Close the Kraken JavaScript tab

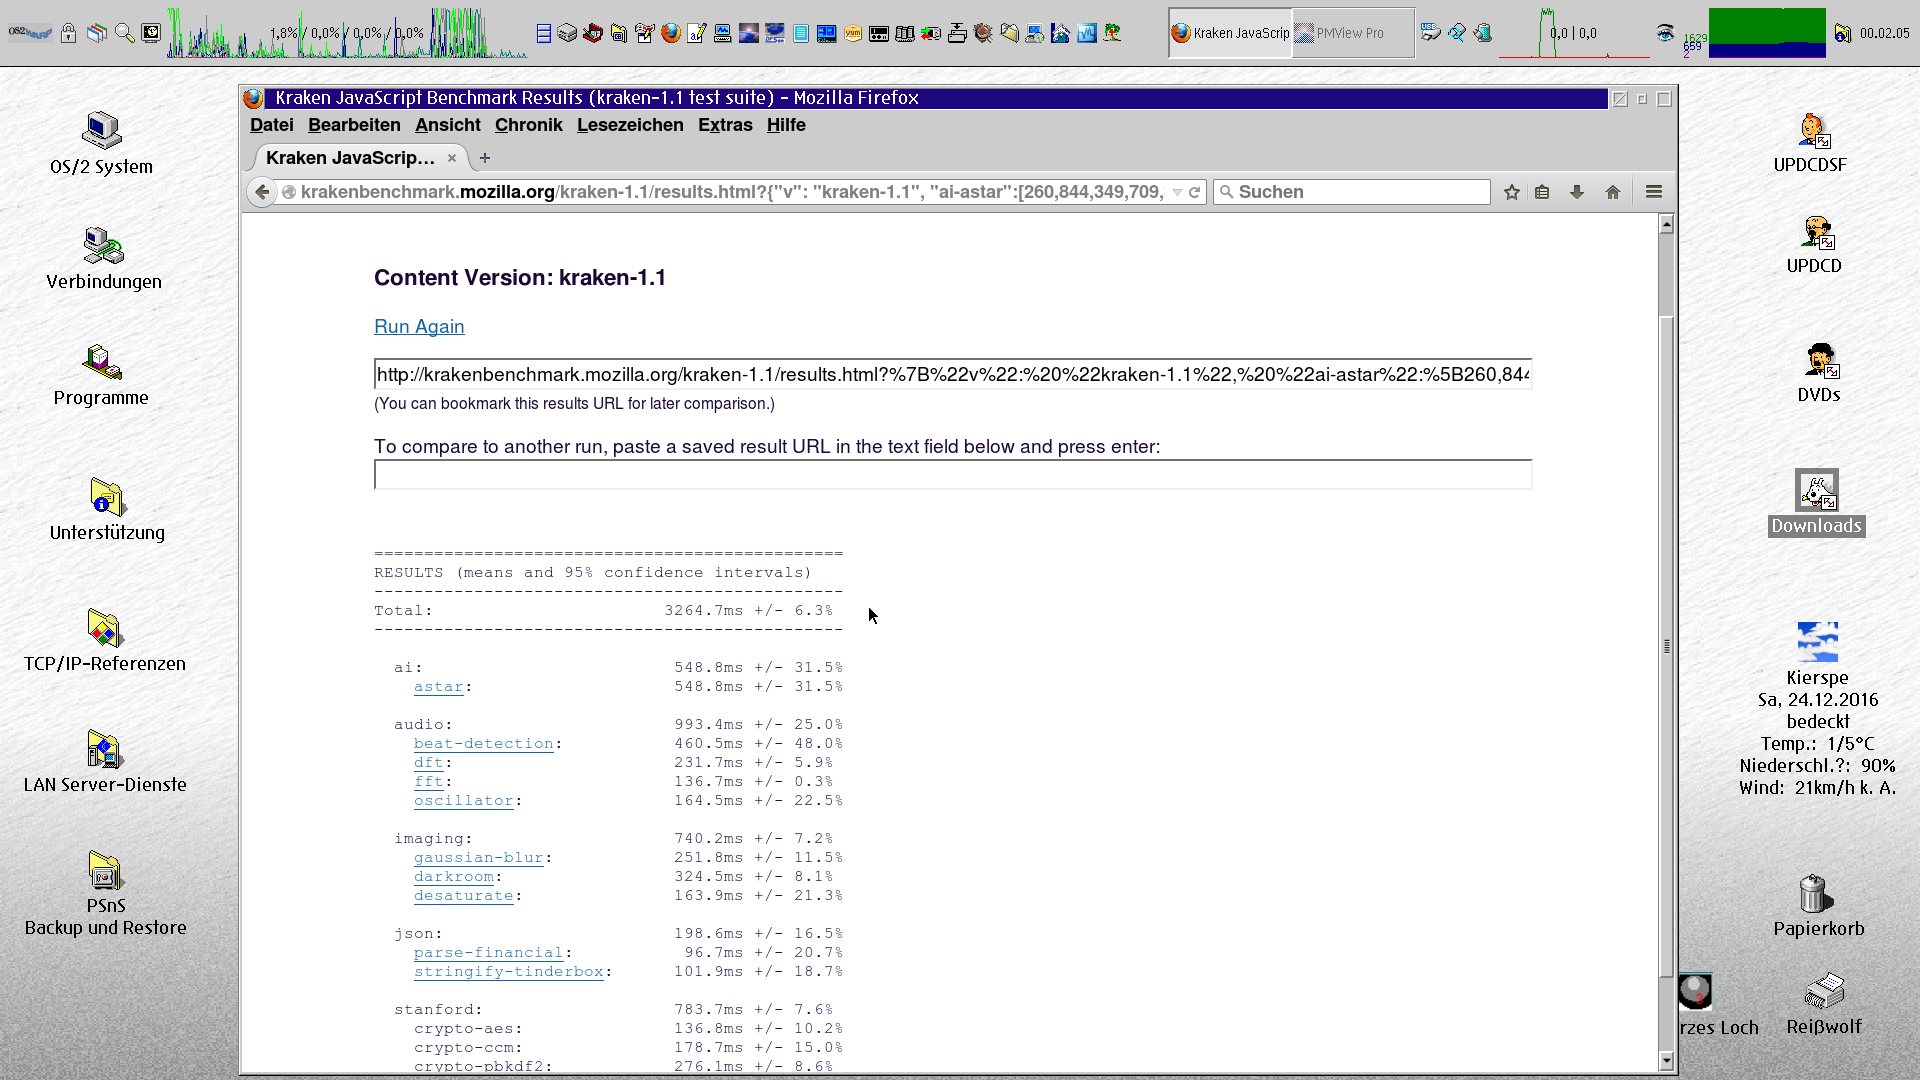pyautogui.click(x=452, y=158)
